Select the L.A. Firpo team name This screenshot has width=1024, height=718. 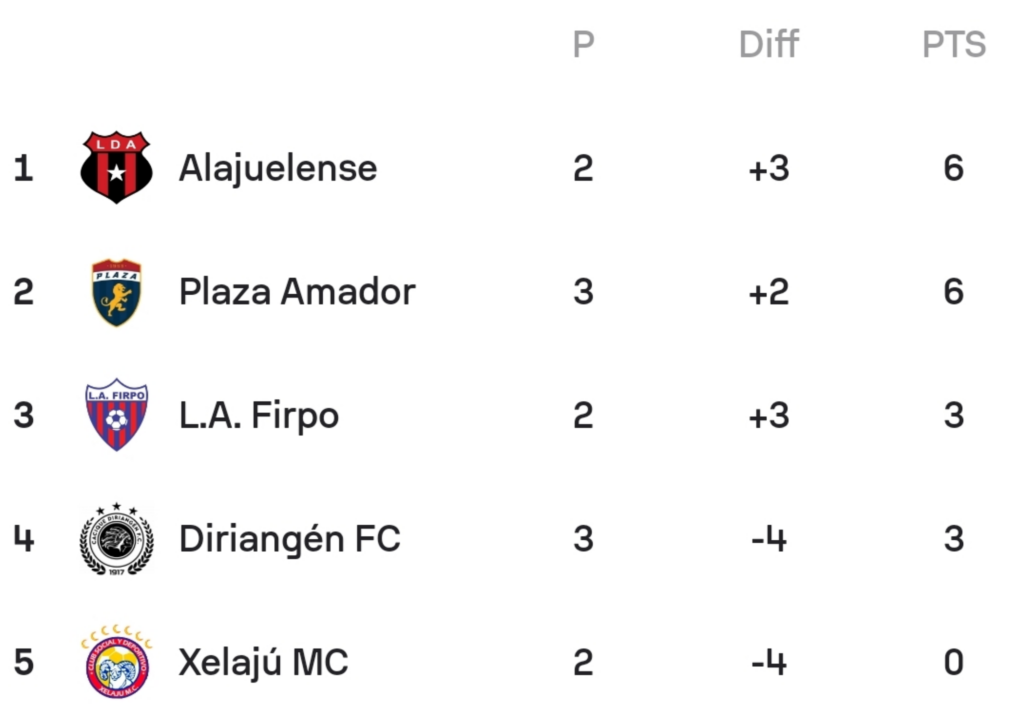click(x=259, y=417)
